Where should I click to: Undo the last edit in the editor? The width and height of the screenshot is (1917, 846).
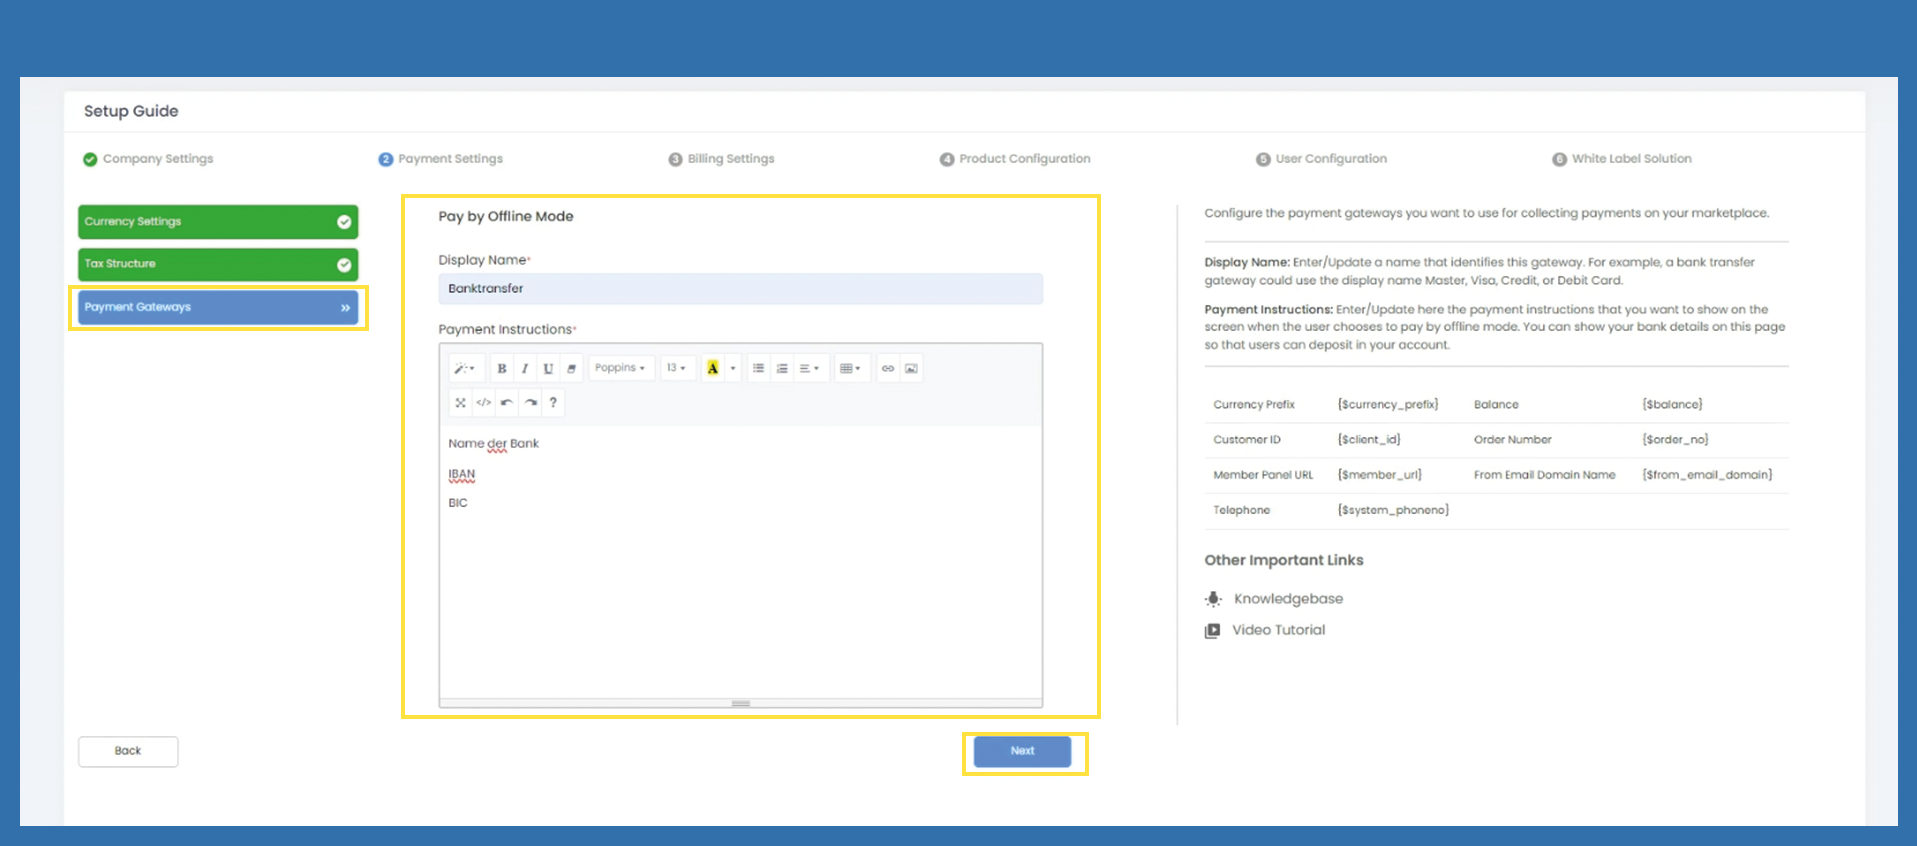click(x=507, y=403)
